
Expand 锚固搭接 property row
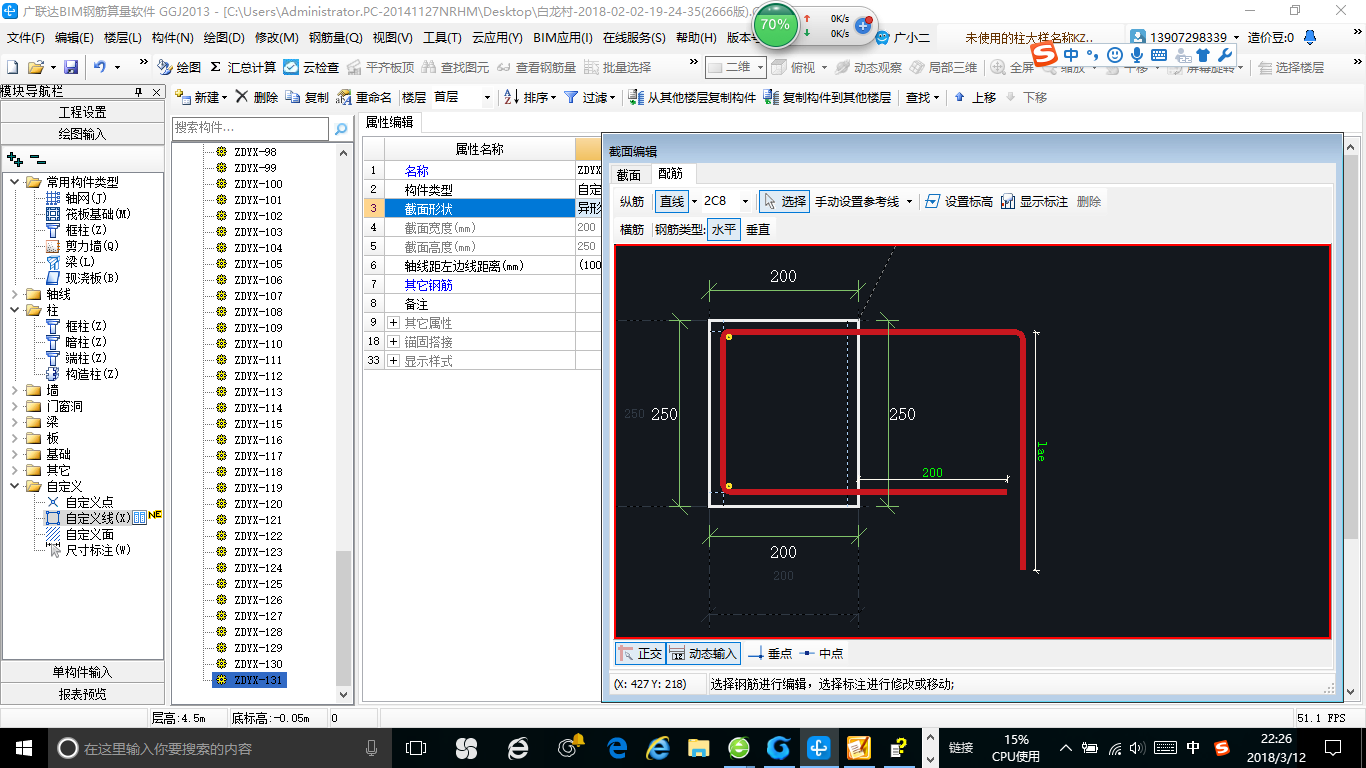point(394,342)
